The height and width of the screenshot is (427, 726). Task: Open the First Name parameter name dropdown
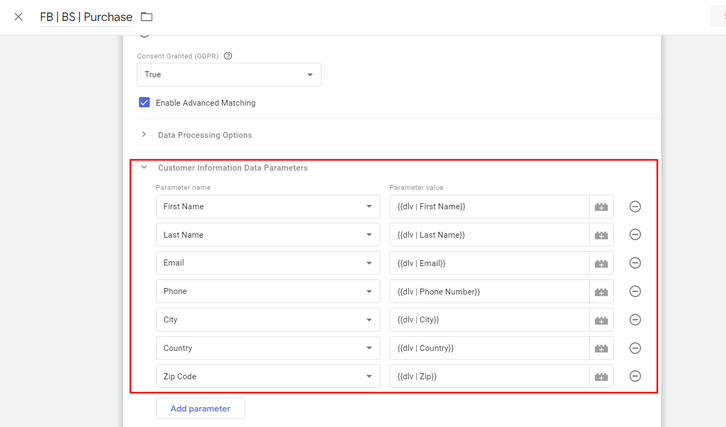[267, 207]
